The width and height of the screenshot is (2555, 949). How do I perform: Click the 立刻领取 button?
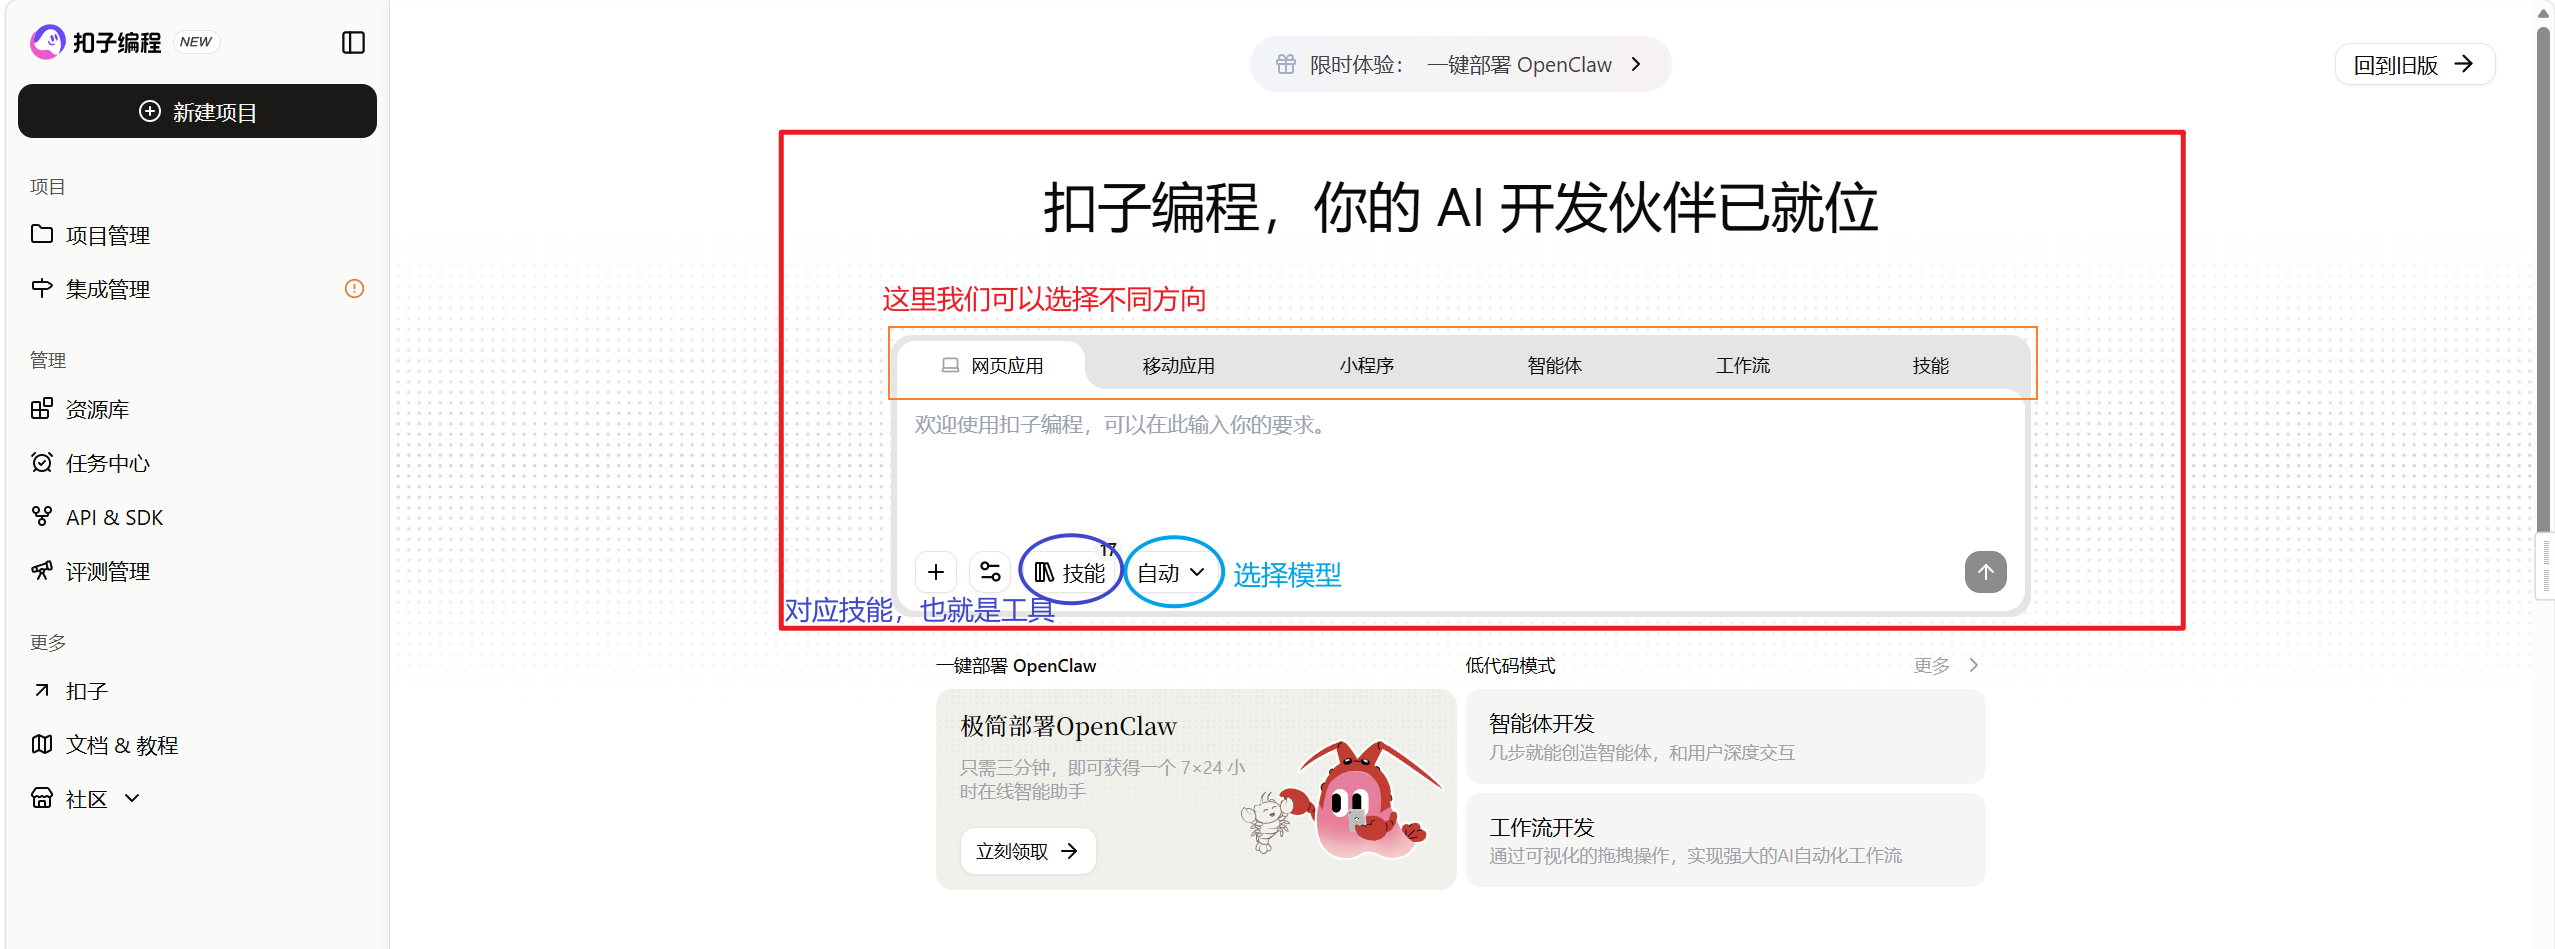pyautogui.click(x=1028, y=851)
